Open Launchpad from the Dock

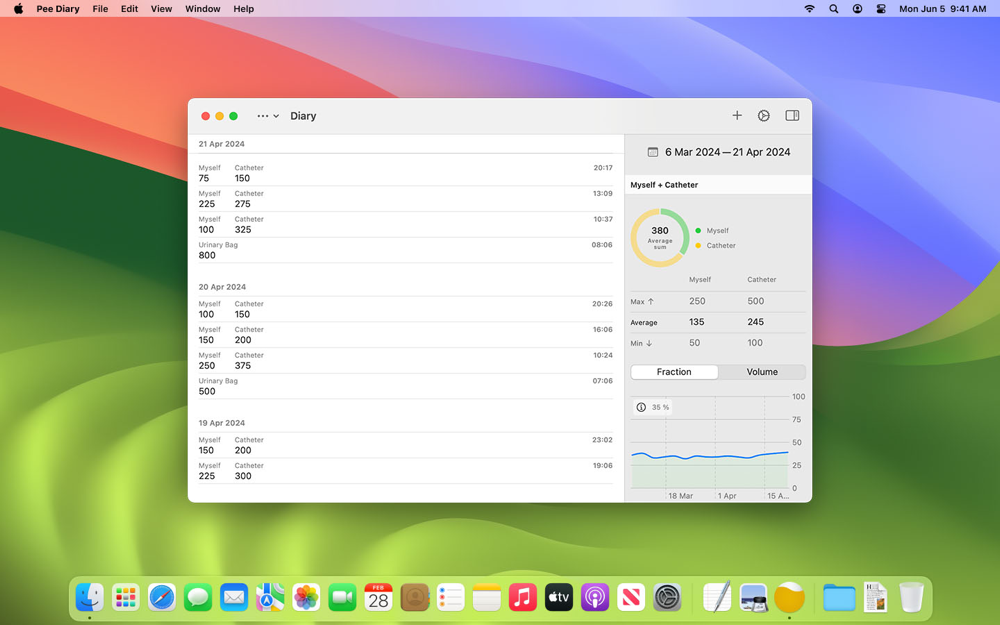[126, 598]
